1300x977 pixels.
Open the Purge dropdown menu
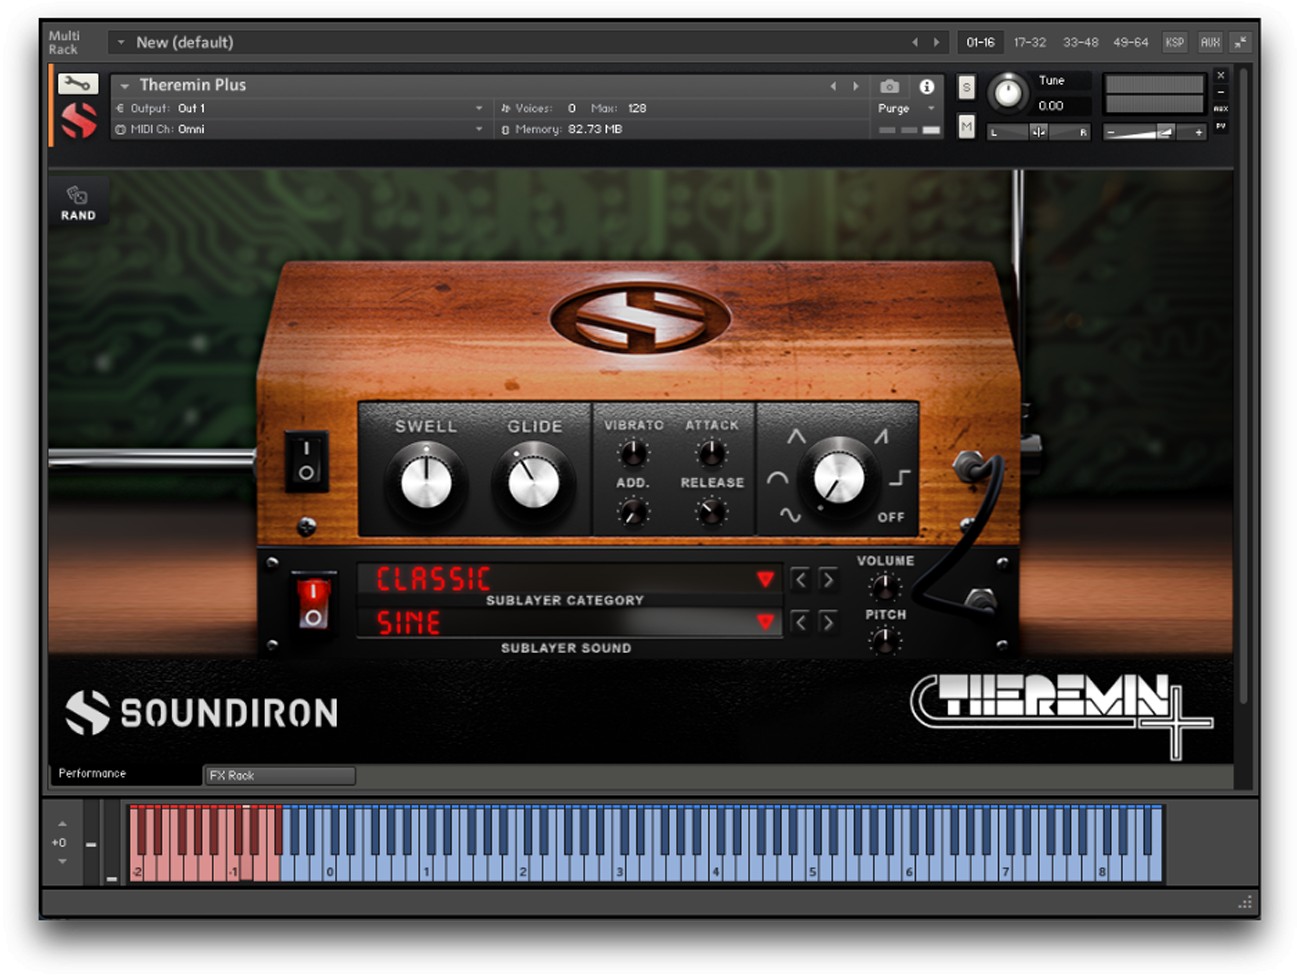pos(906,108)
